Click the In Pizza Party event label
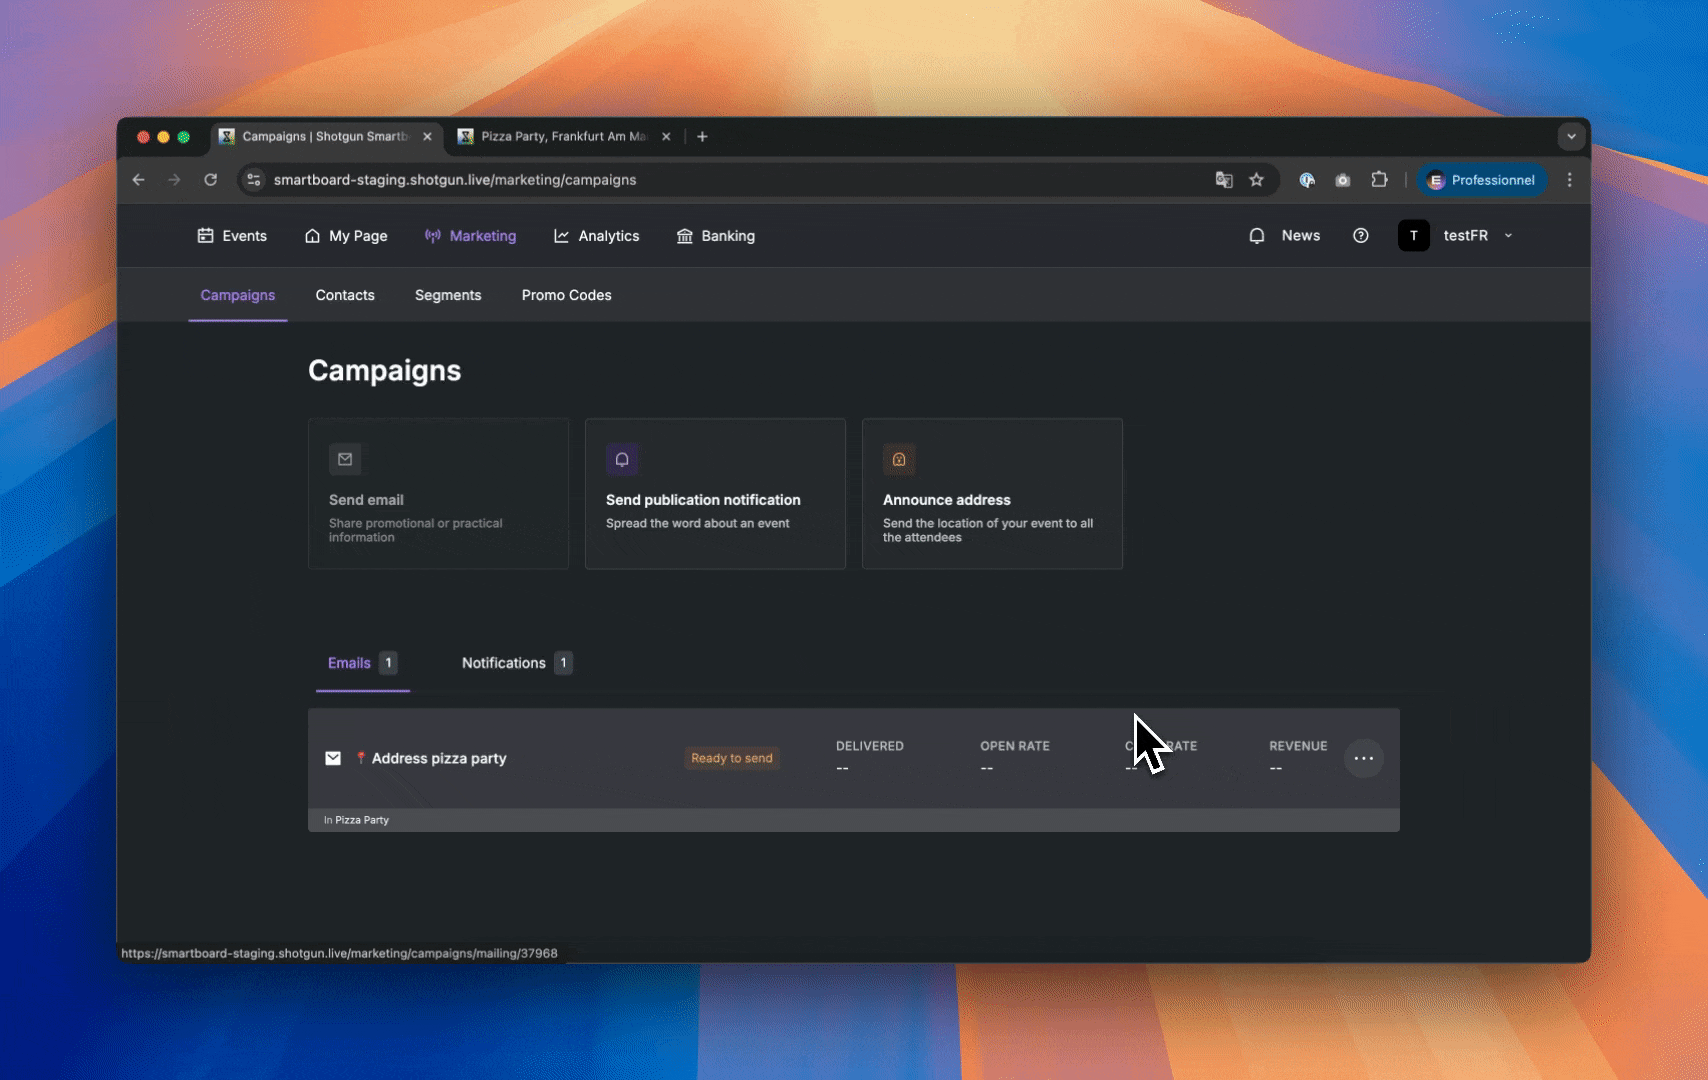This screenshot has height=1080, width=1708. [356, 820]
